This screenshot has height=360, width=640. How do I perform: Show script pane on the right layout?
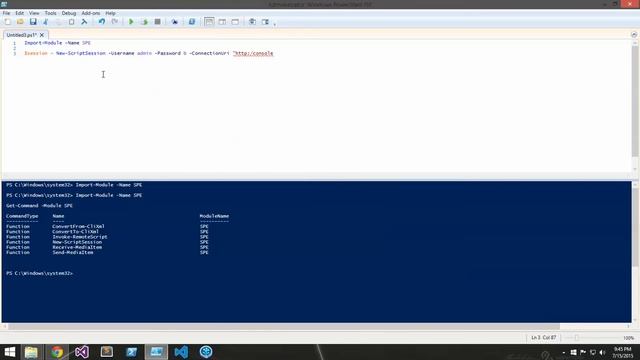[222, 22]
